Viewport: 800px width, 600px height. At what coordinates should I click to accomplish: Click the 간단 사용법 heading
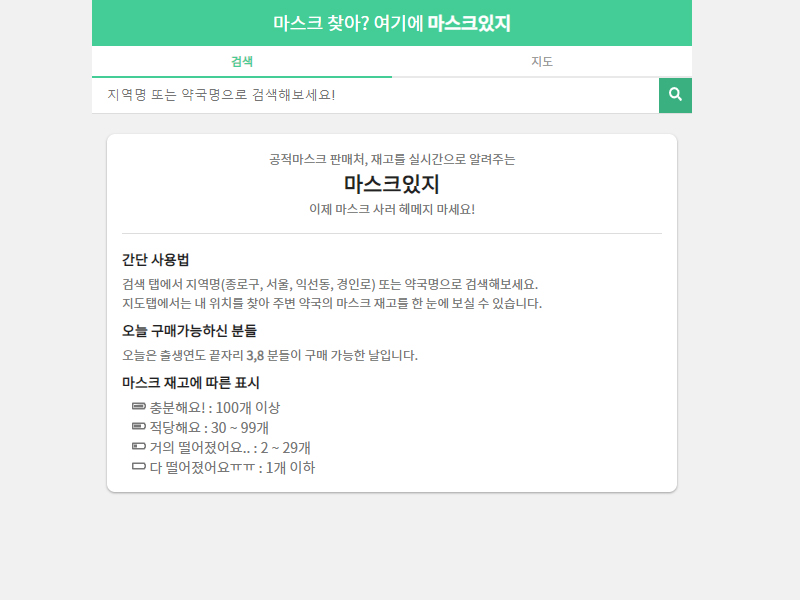[x=156, y=260]
